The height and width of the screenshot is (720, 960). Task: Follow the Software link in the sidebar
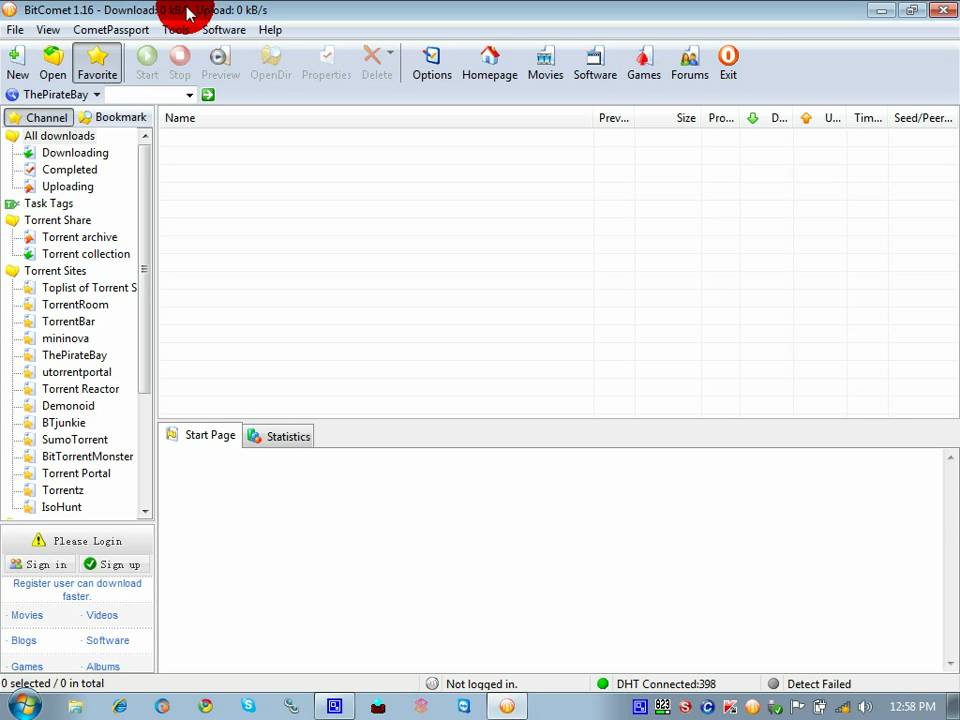(108, 640)
